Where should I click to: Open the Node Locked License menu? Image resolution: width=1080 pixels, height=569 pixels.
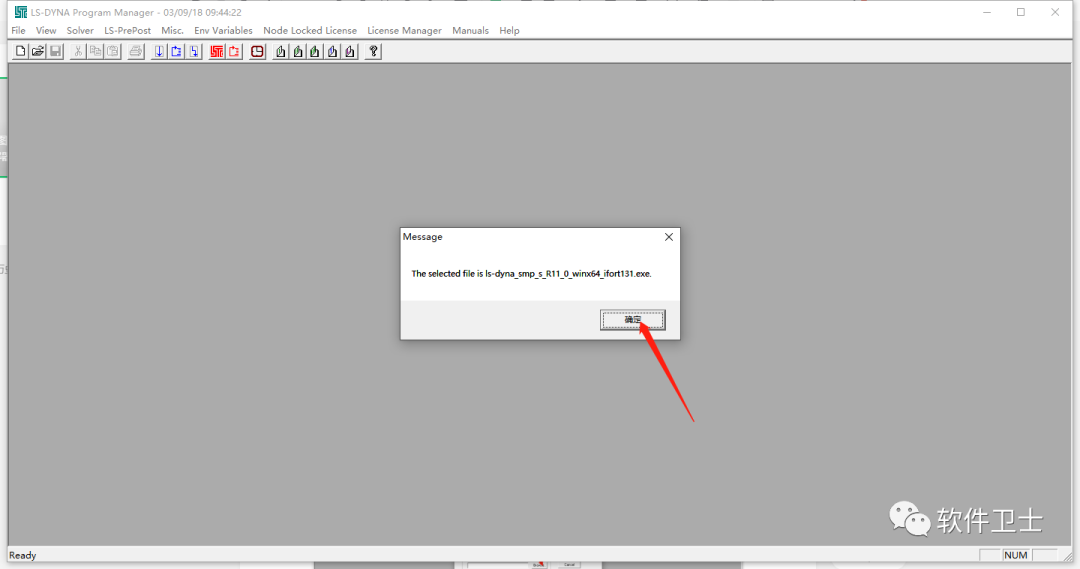click(310, 30)
